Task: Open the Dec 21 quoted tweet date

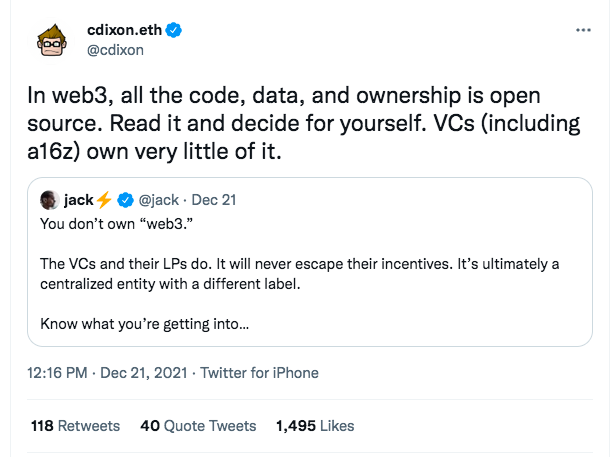Action: (x=216, y=199)
